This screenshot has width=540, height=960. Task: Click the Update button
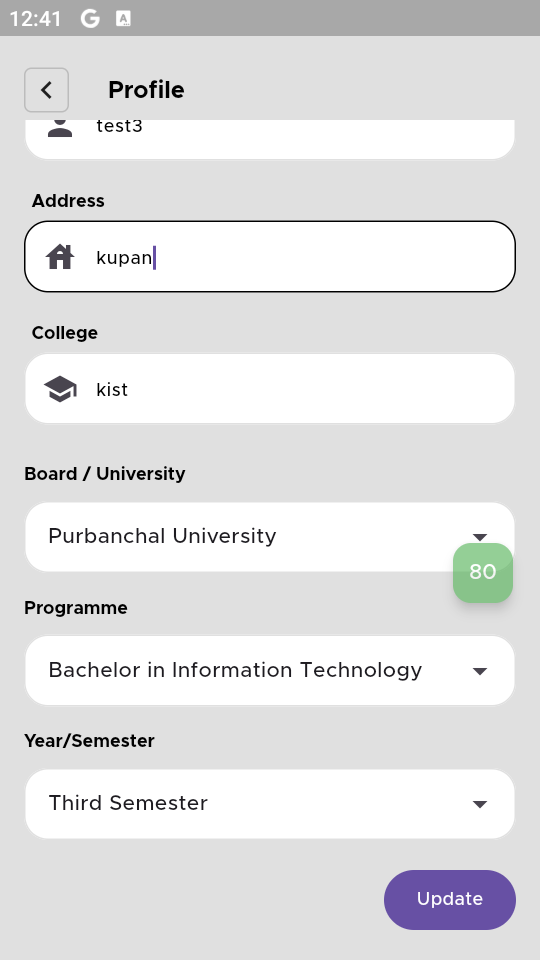pos(450,899)
